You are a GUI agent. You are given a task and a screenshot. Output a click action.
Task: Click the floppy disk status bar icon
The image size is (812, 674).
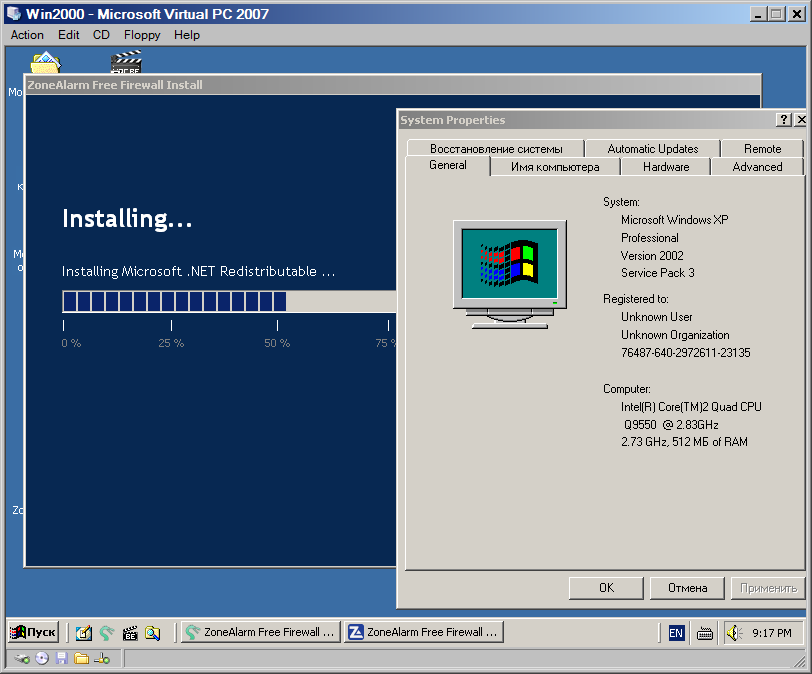click(62, 658)
